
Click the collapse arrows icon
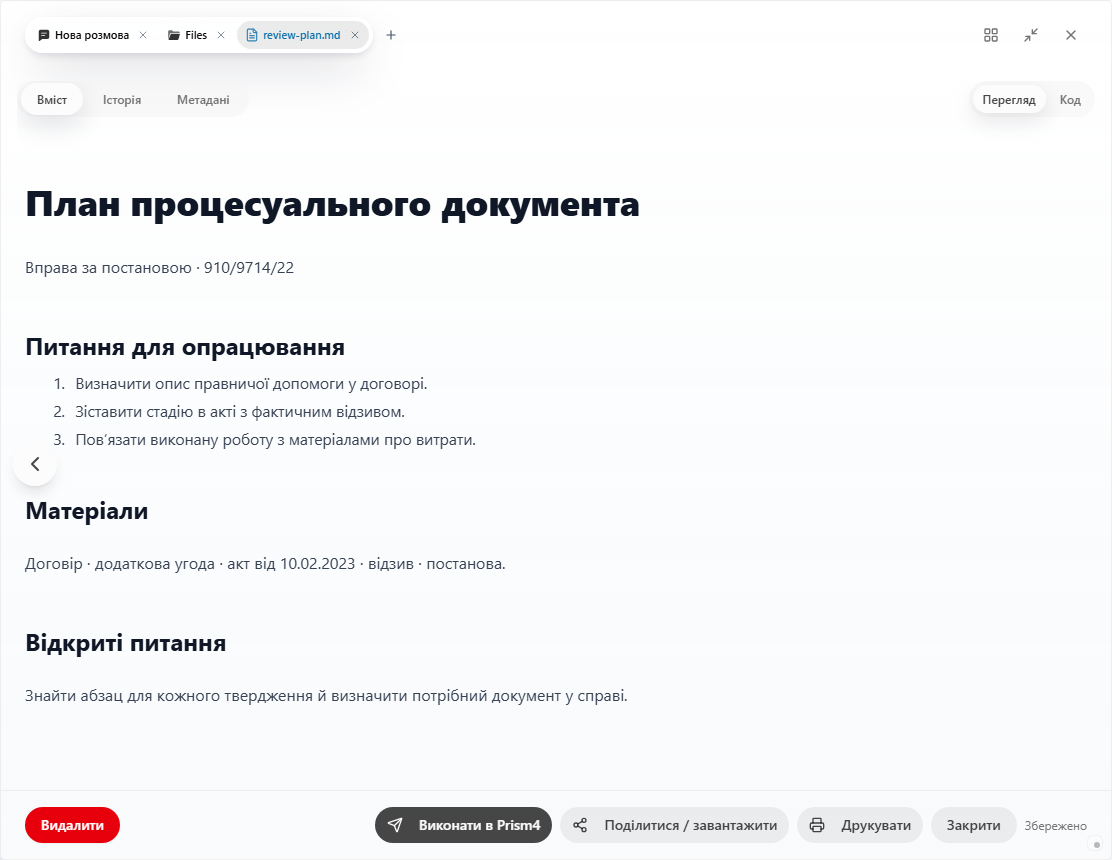click(x=1031, y=35)
